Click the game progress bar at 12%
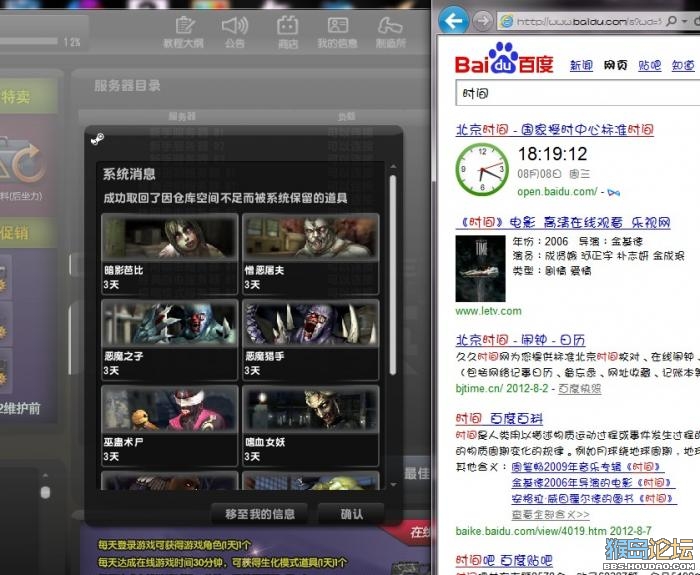Viewport: 700px width, 575px height. (29, 41)
